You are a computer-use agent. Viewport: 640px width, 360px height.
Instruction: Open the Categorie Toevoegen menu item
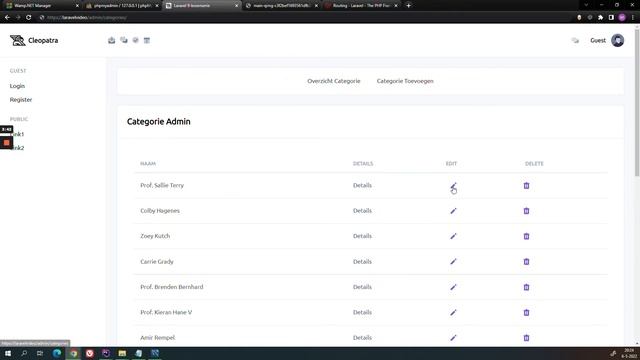(405, 81)
